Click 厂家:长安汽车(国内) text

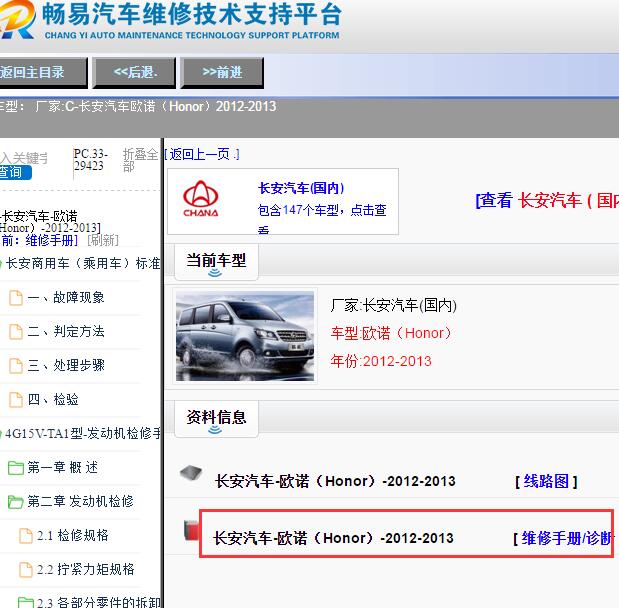394,305
